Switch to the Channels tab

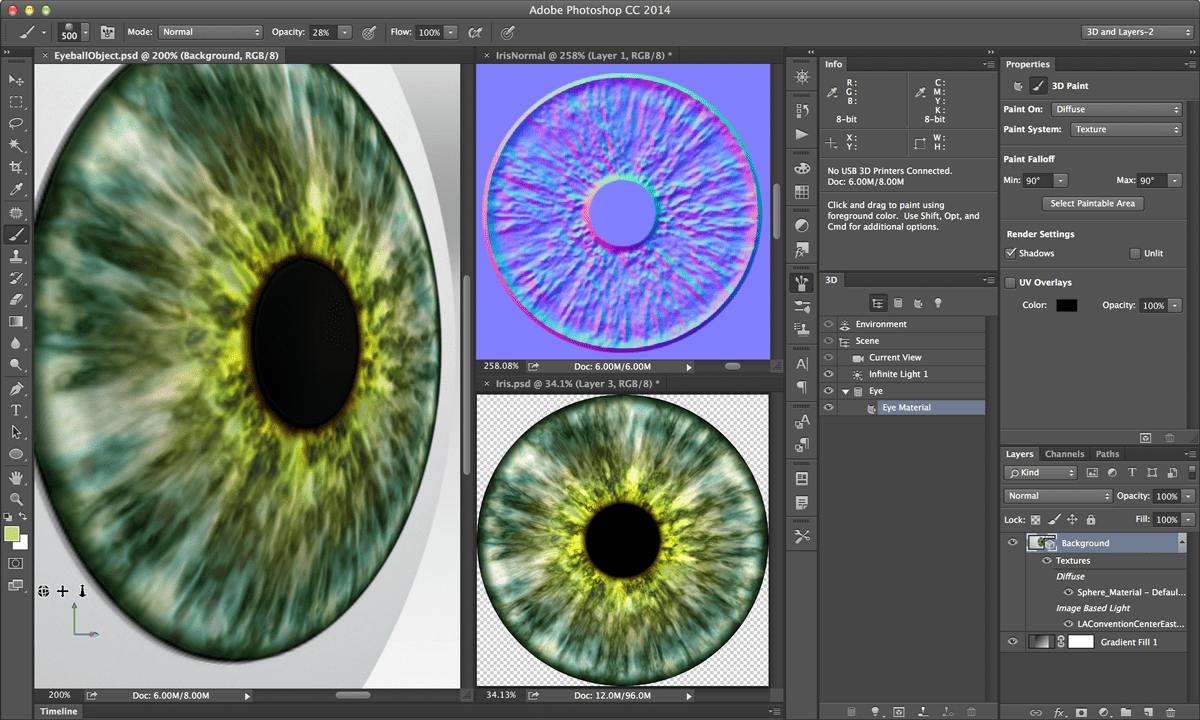(x=1064, y=453)
